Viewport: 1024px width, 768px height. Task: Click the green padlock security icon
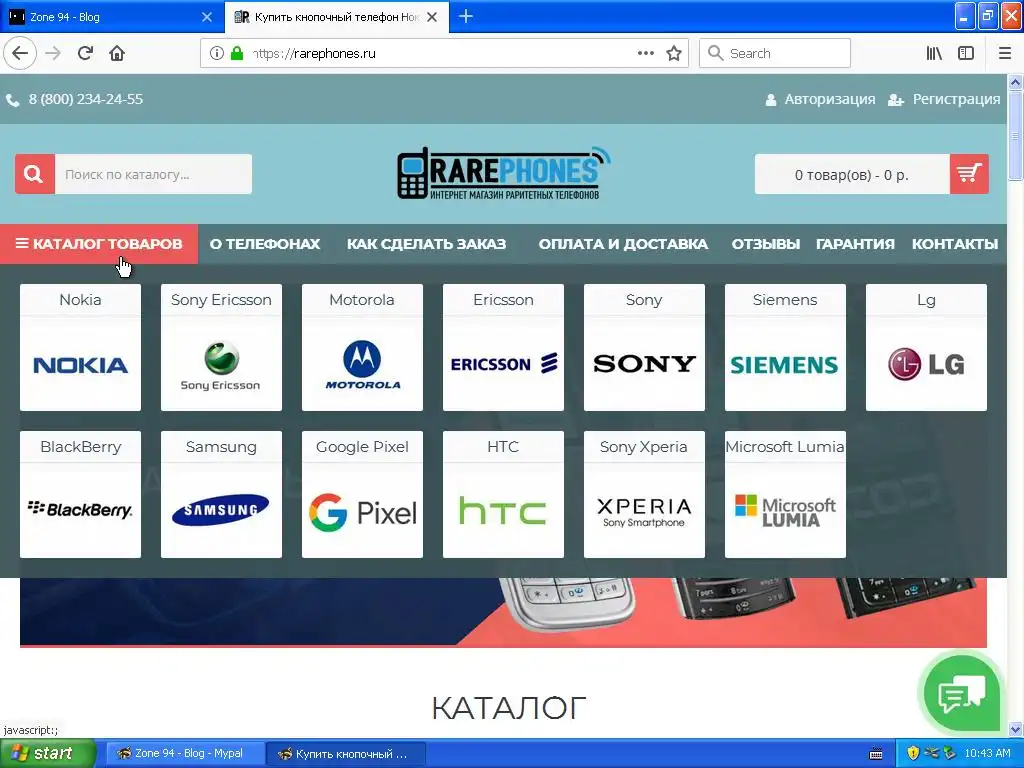pos(236,54)
